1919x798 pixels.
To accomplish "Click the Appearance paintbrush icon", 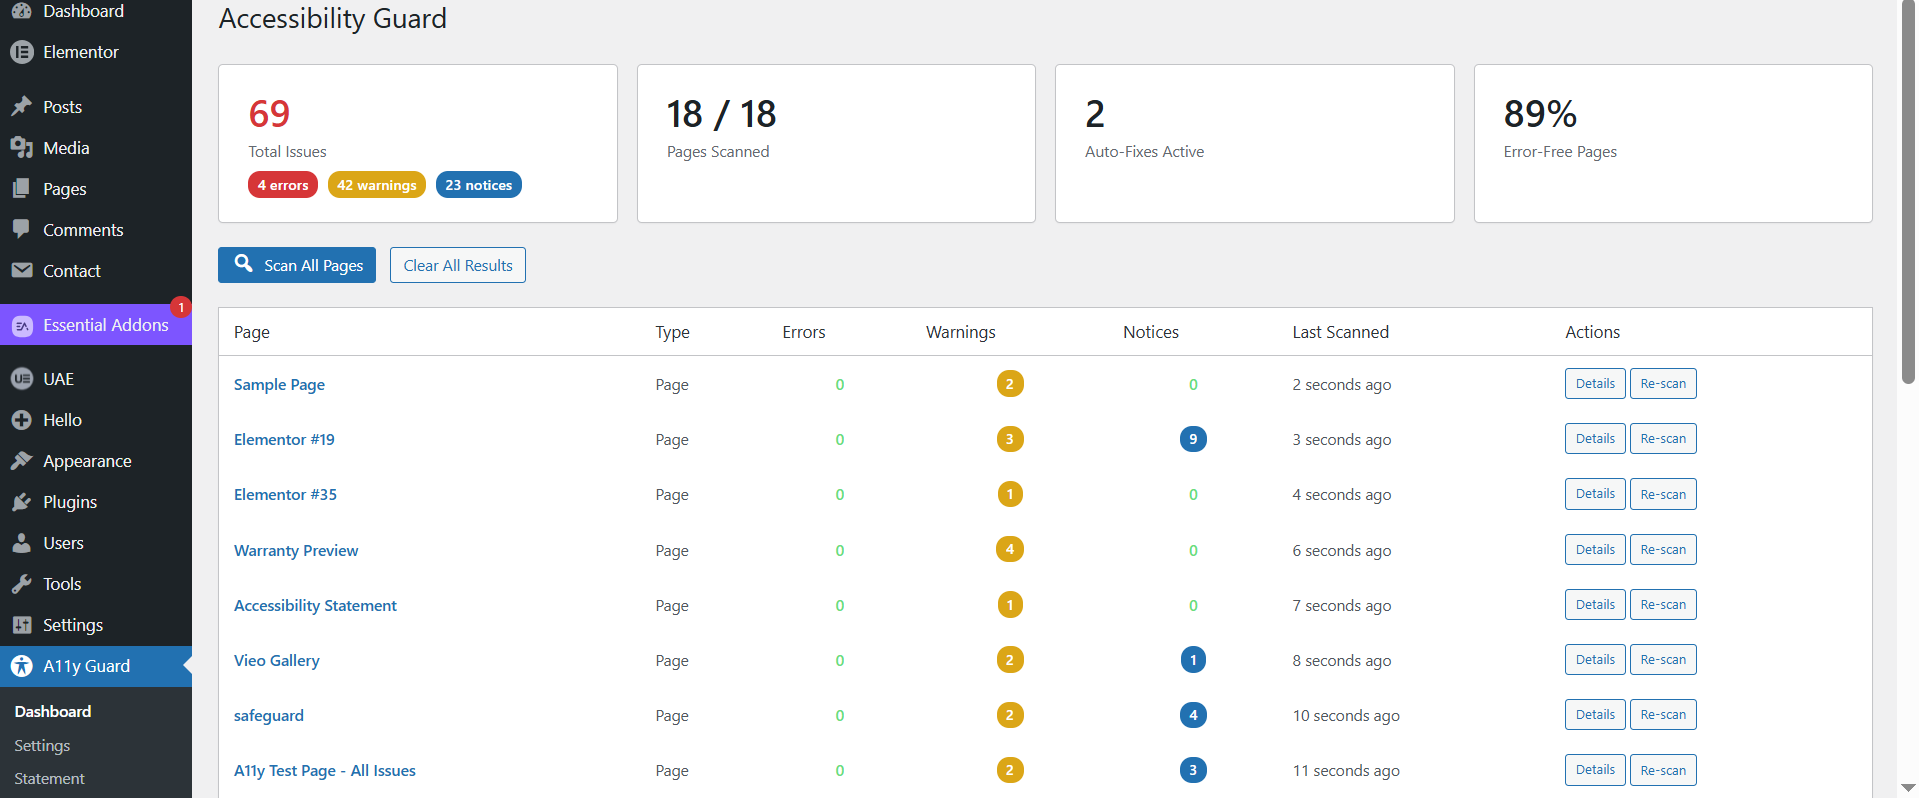I will 22,461.
